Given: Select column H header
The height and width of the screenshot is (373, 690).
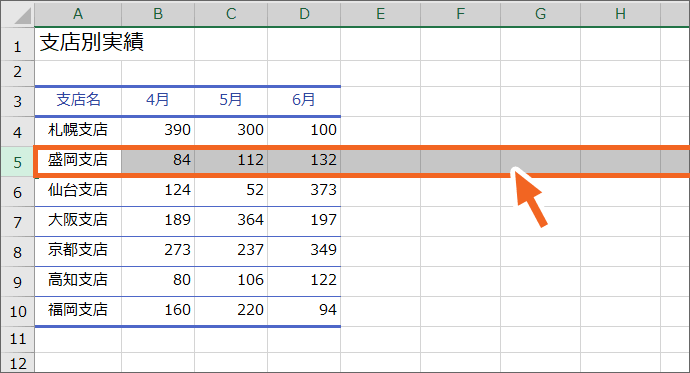Looking at the screenshot, I should tap(621, 14).
